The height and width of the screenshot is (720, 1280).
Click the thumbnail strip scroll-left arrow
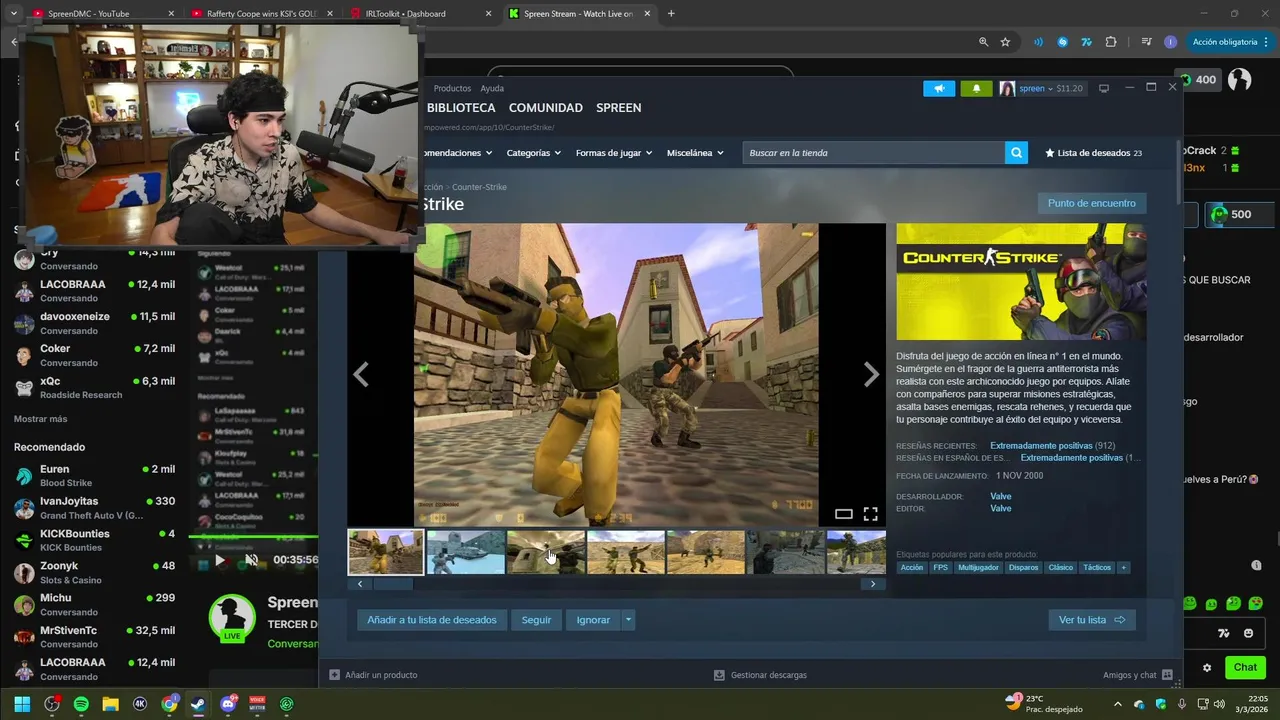click(x=360, y=584)
